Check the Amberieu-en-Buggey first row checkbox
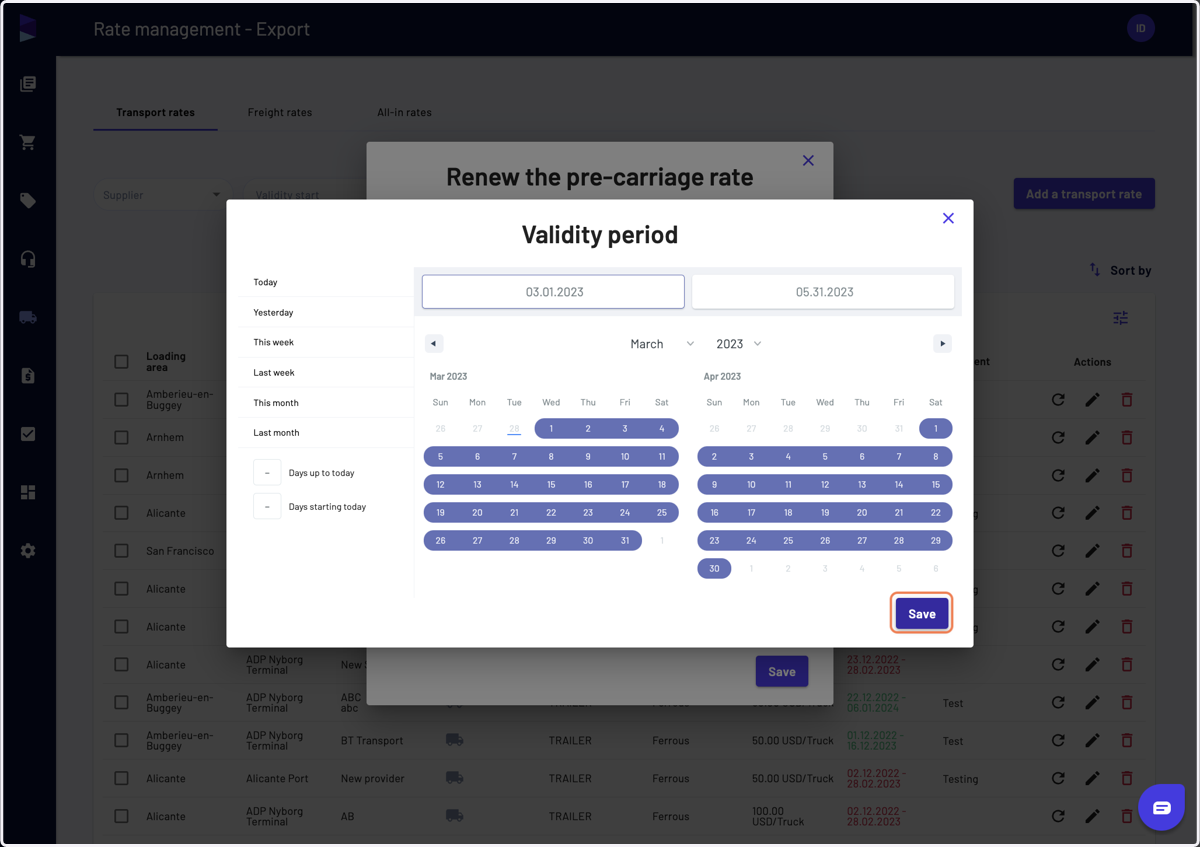 click(x=121, y=399)
